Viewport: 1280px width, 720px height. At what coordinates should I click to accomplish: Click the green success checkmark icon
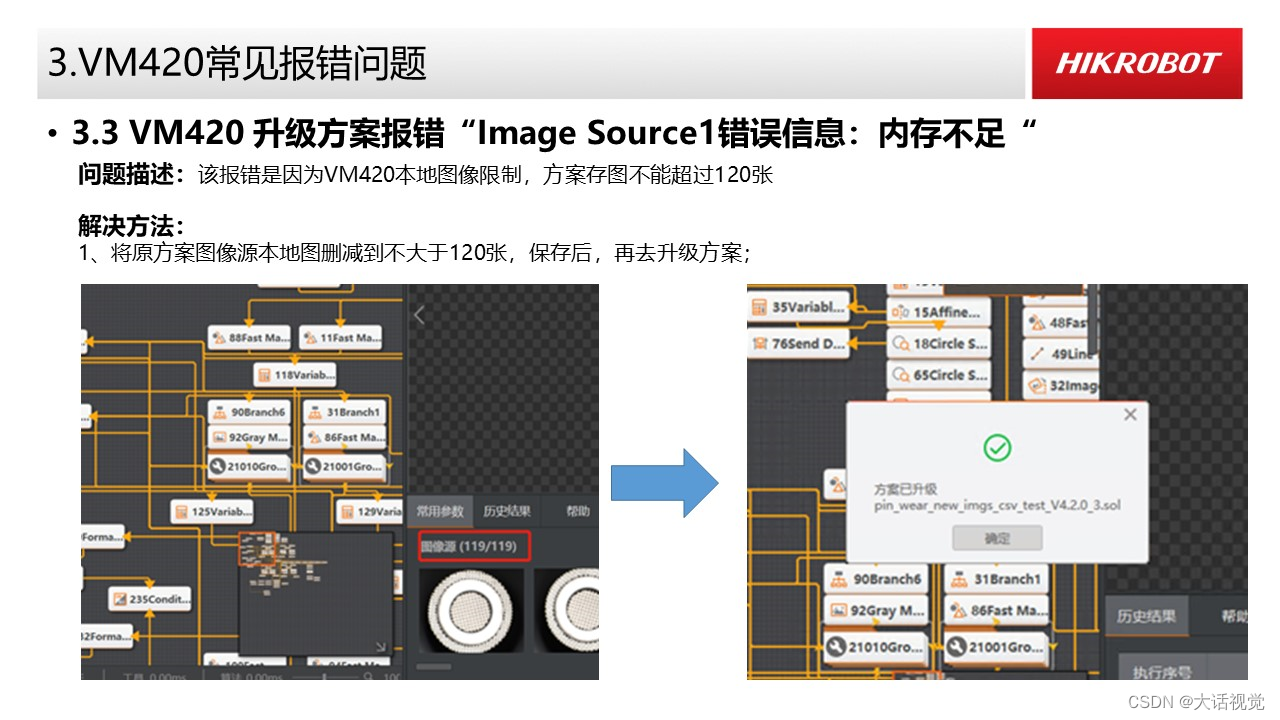pyautogui.click(x=997, y=447)
